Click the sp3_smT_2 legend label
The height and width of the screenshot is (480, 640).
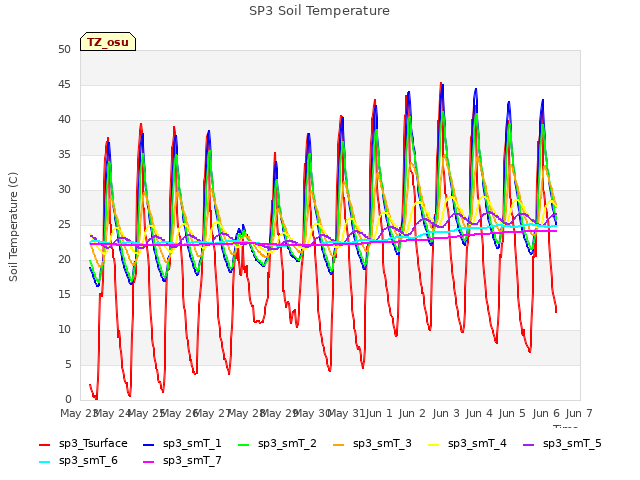click(x=287, y=443)
